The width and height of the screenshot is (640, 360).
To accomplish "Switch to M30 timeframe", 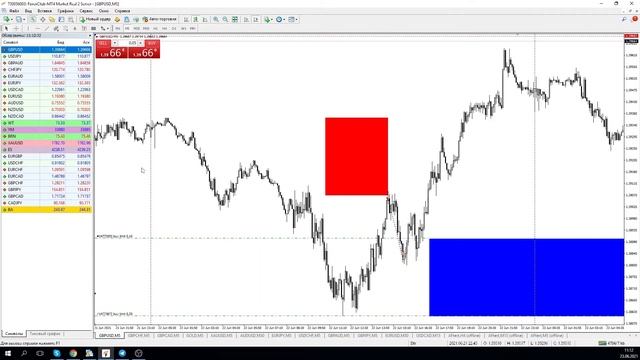I will [146, 29].
